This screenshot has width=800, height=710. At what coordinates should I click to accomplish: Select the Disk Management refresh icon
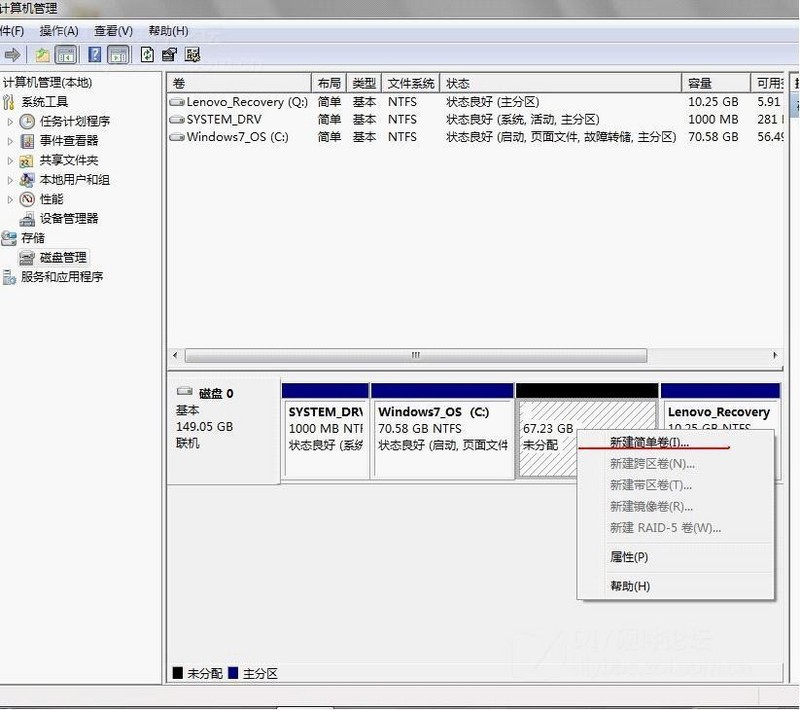(x=146, y=54)
